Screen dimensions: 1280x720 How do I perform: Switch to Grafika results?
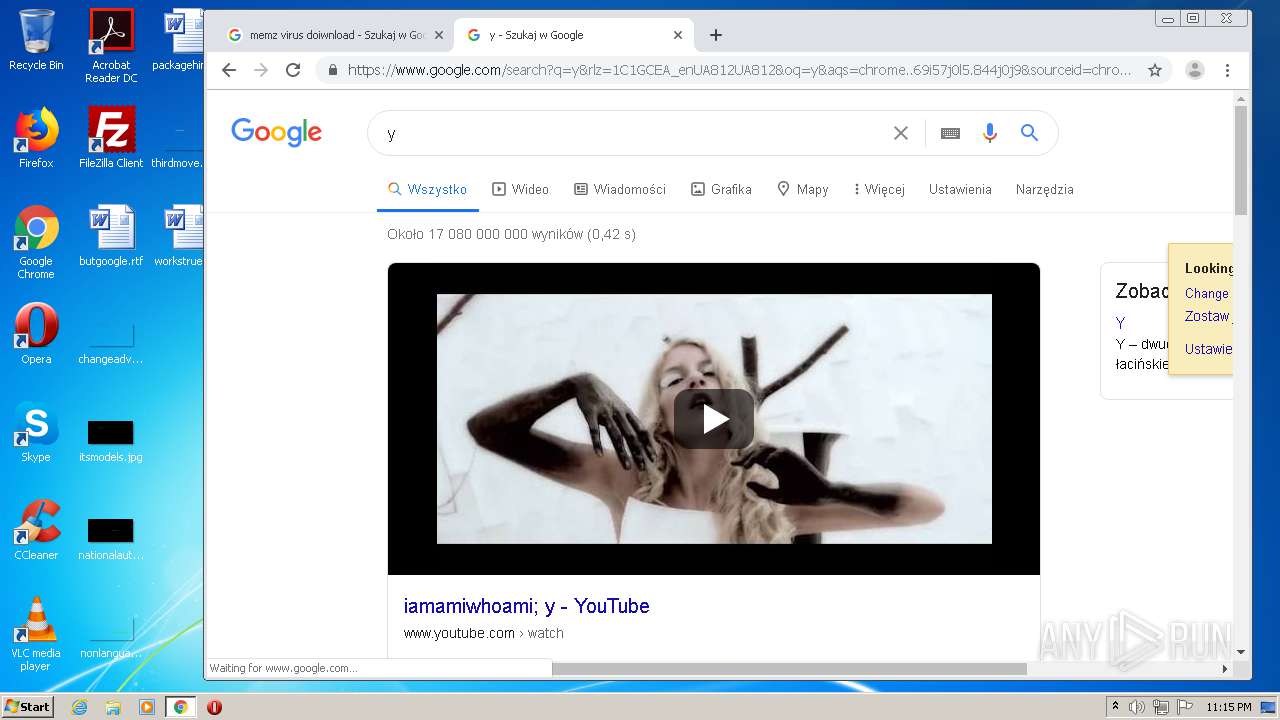721,189
